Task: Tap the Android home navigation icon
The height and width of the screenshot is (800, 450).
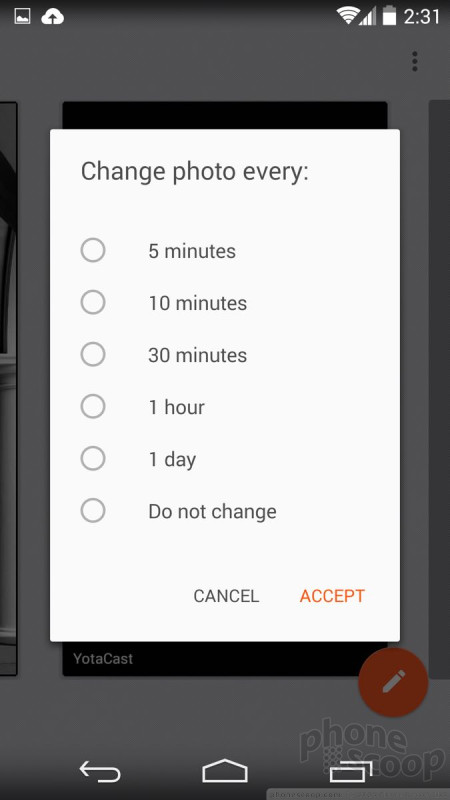Action: (x=225, y=771)
